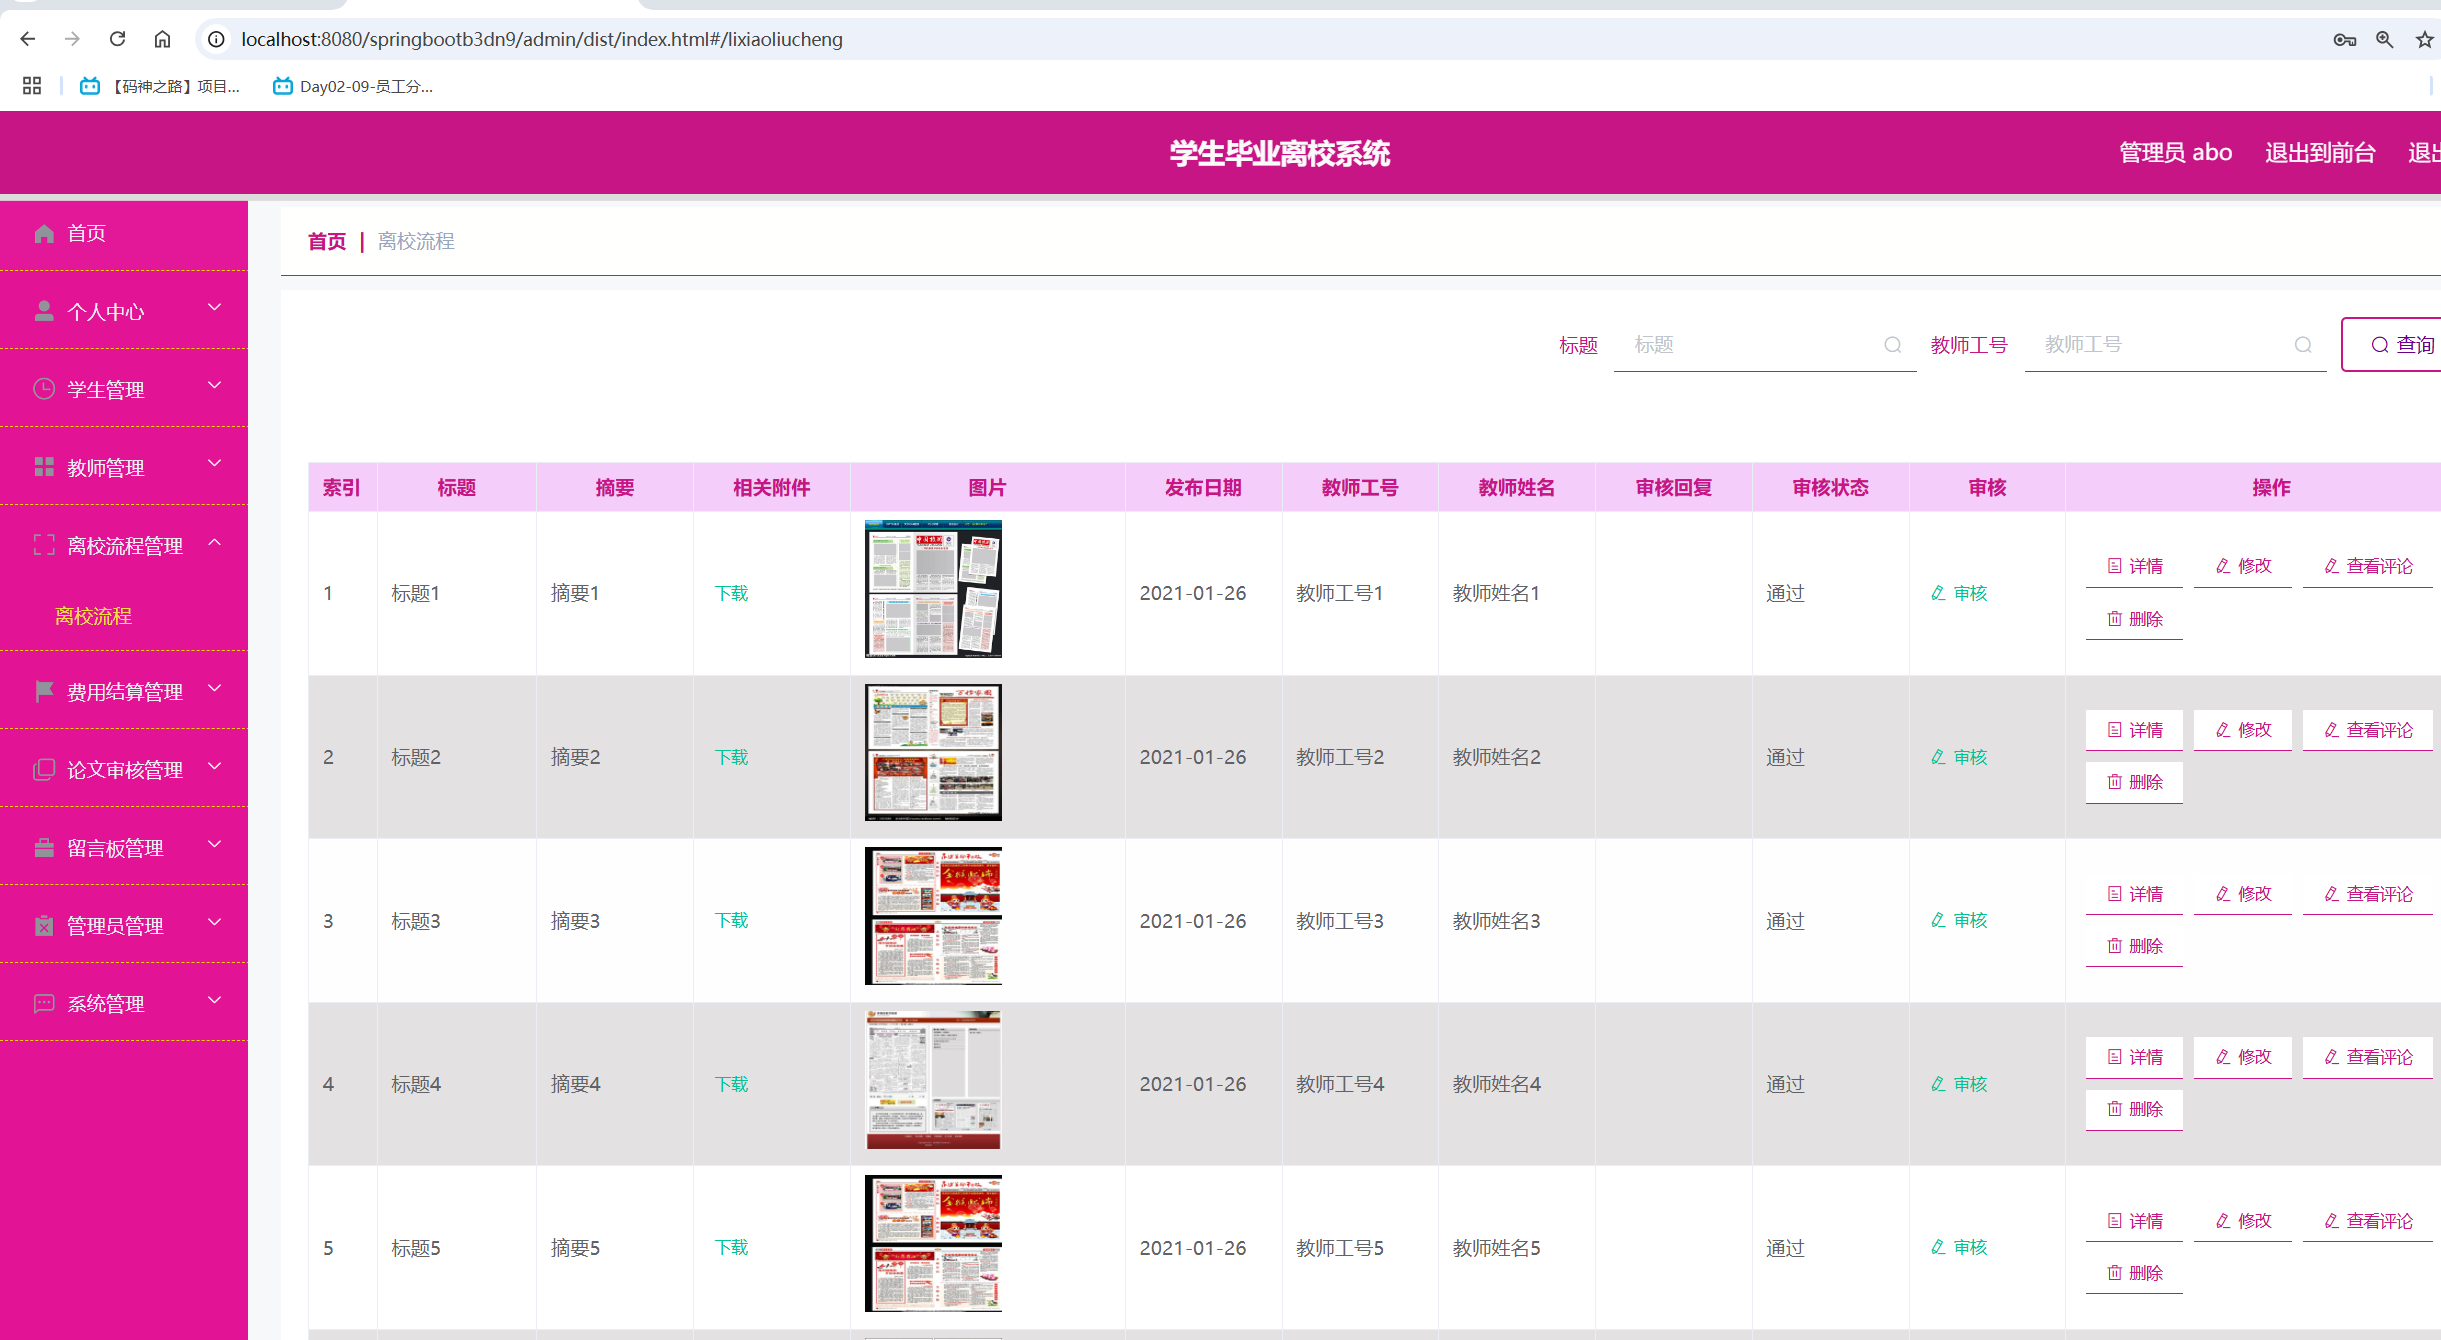Click the browser reload icon
2441x1340 pixels.
[117, 39]
